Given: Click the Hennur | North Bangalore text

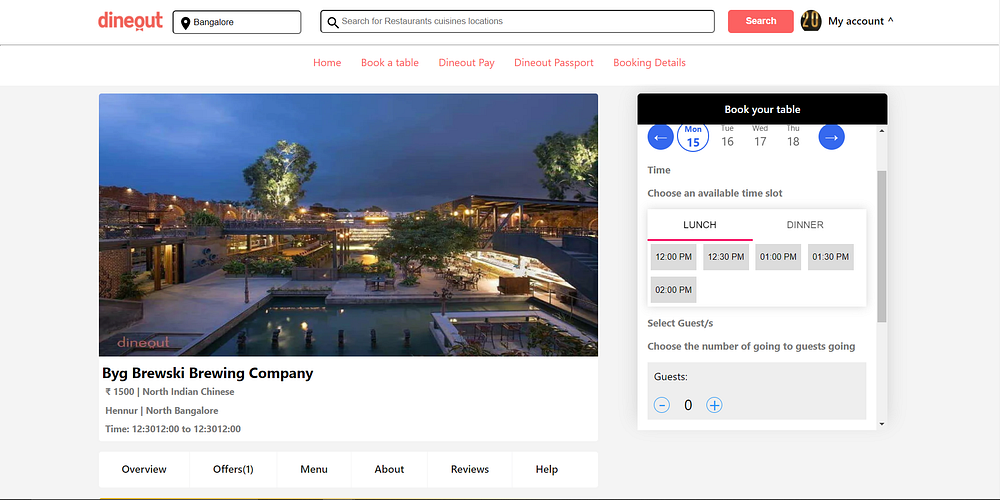Looking at the screenshot, I should (x=162, y=411).
